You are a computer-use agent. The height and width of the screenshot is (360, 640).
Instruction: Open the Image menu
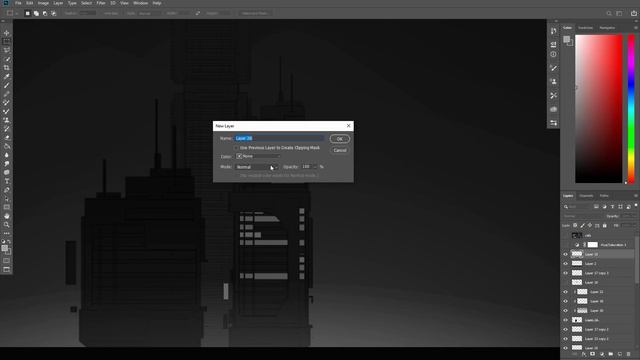(43, 3)
